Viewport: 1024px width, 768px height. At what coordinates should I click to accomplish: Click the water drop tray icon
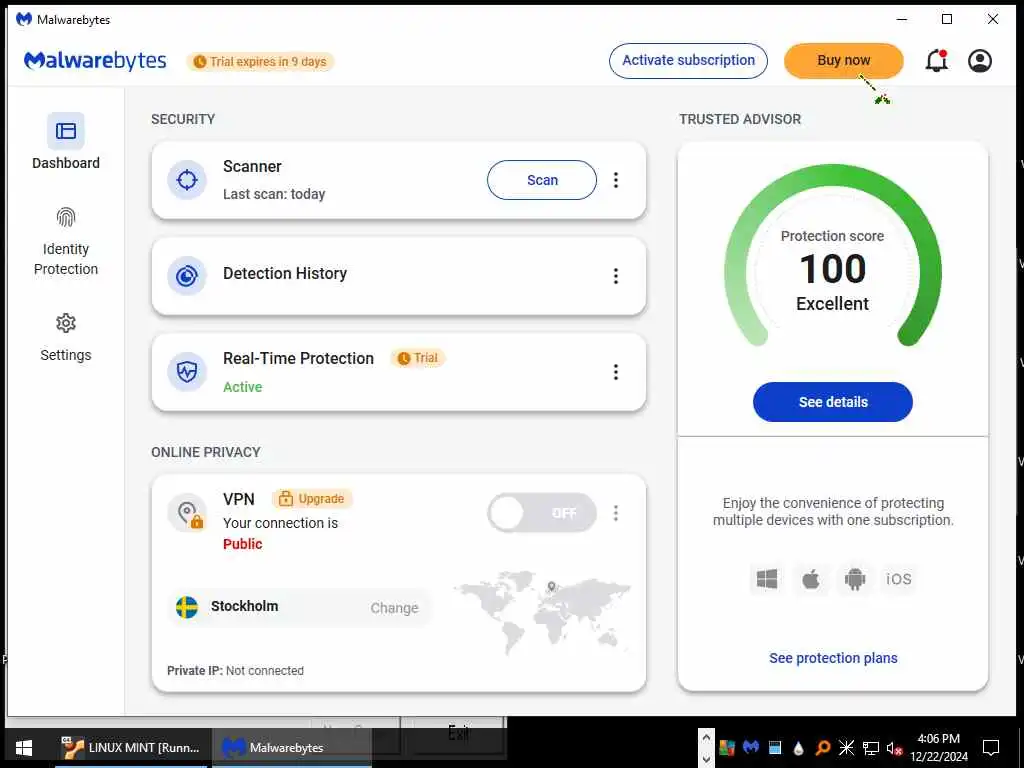799,748
